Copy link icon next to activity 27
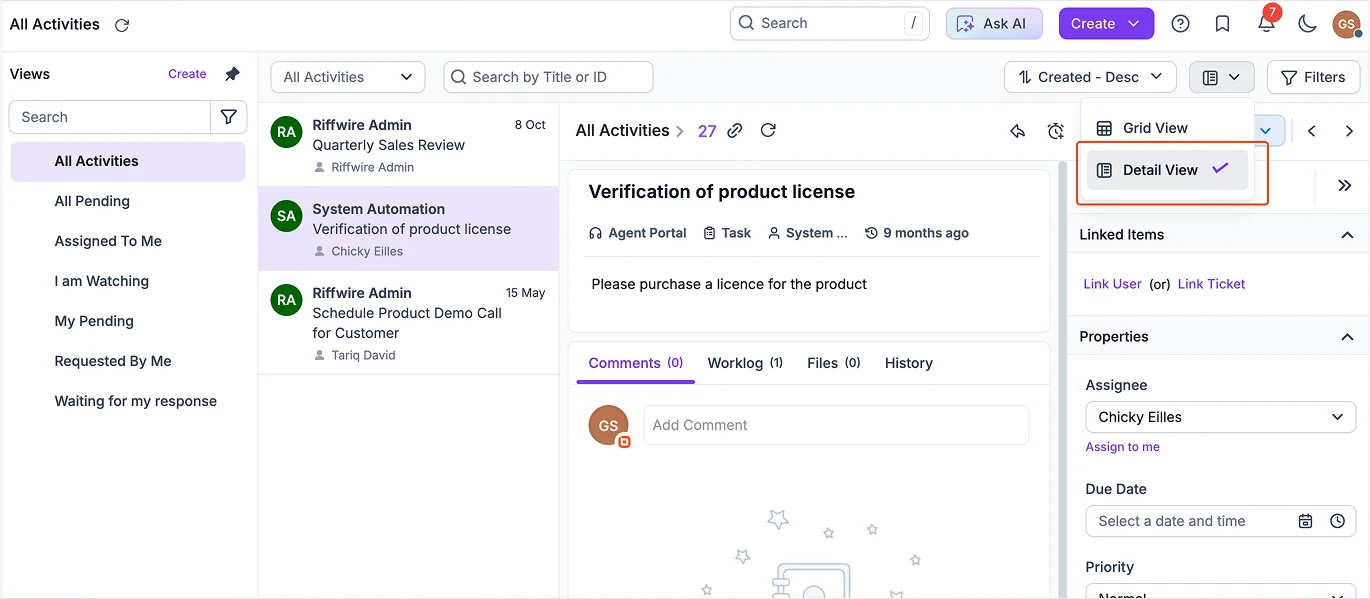Image resolution: width=1370 pixels, height=599 pixels. pyautogui.click(x=735, y=131)
